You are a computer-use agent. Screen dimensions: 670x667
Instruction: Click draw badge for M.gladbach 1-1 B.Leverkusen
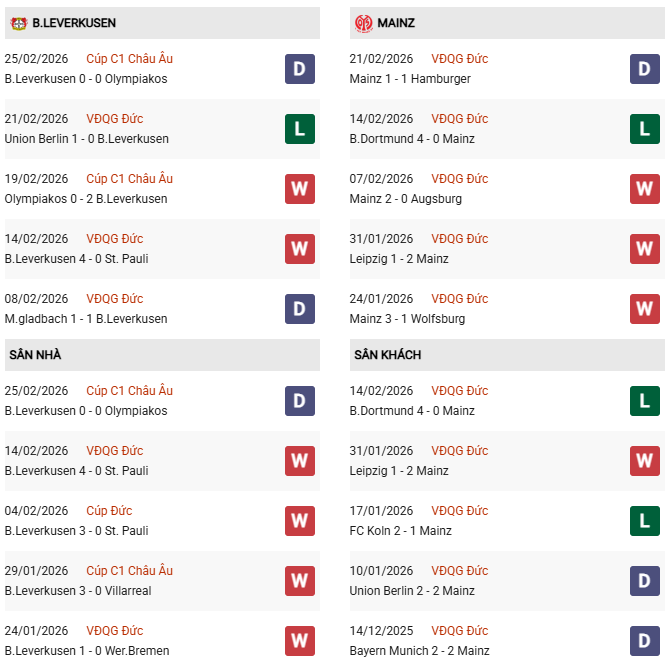299,309
